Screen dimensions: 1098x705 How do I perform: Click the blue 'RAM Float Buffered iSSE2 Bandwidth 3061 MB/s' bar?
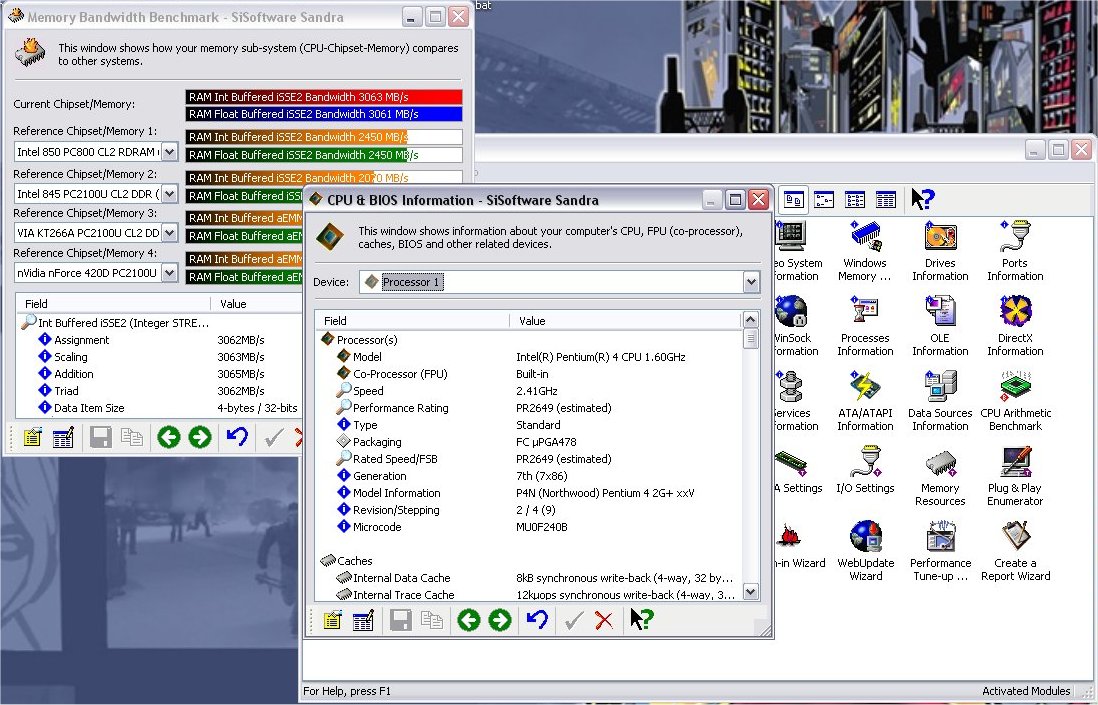click(x=324, y=114)
